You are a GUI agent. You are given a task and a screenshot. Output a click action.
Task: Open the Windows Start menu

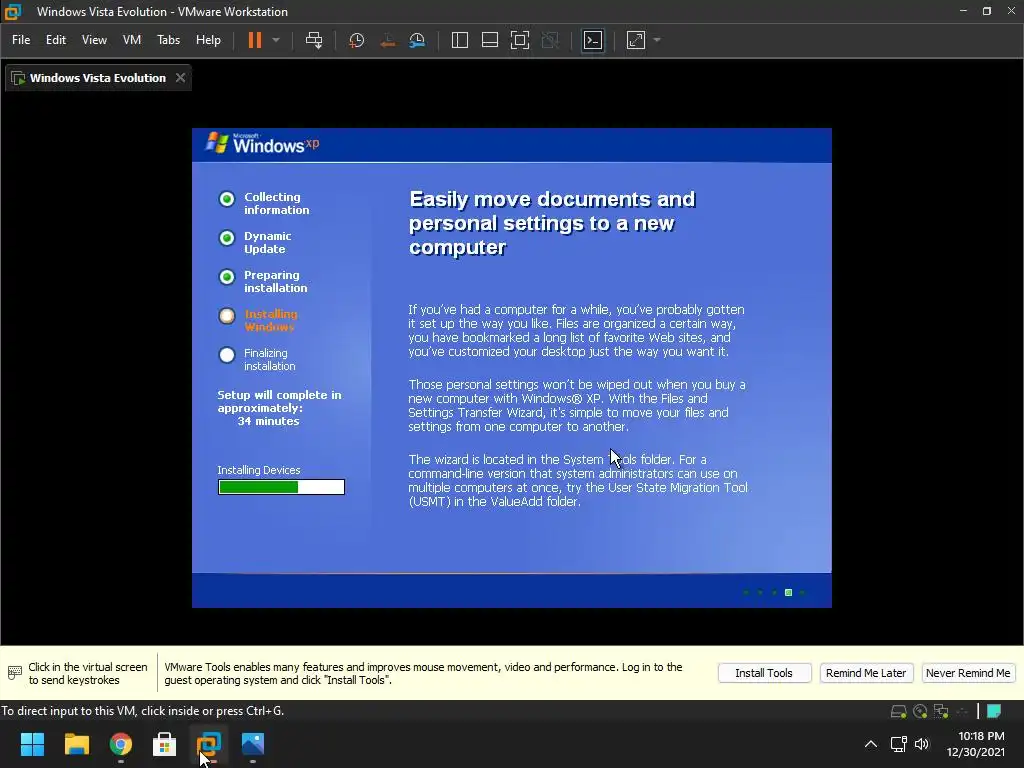click(32, 744)
